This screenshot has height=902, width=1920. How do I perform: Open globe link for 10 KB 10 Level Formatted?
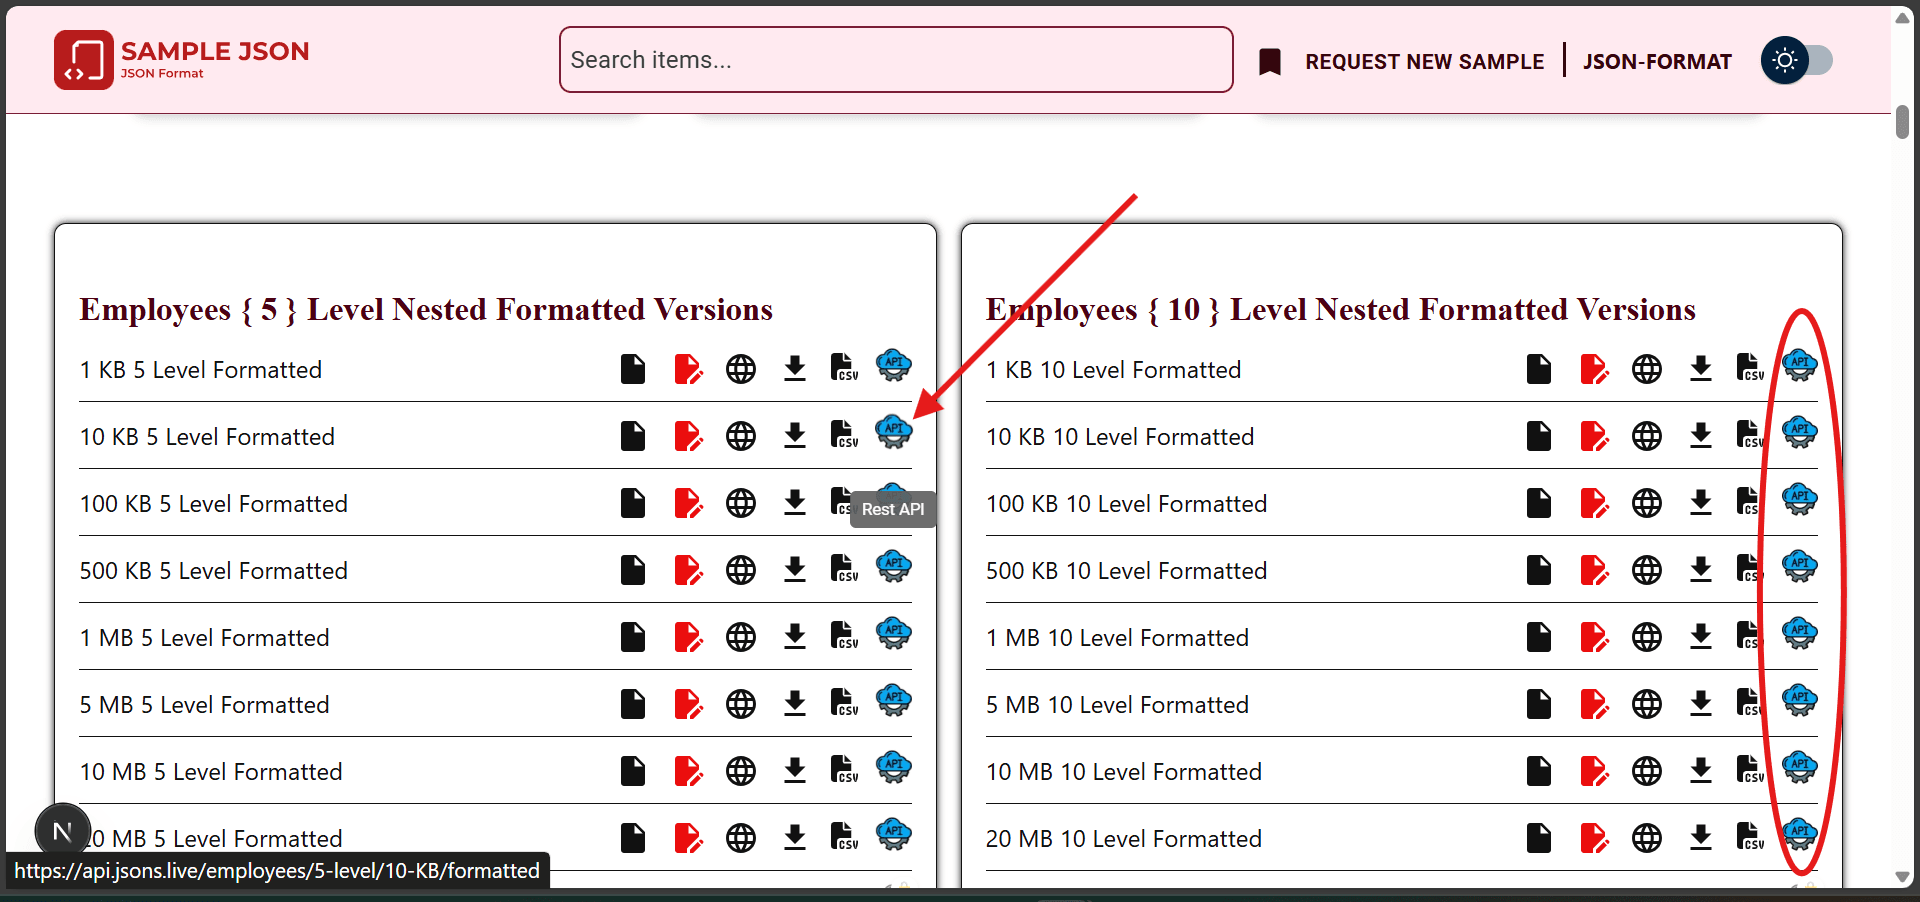[1647, 436]
